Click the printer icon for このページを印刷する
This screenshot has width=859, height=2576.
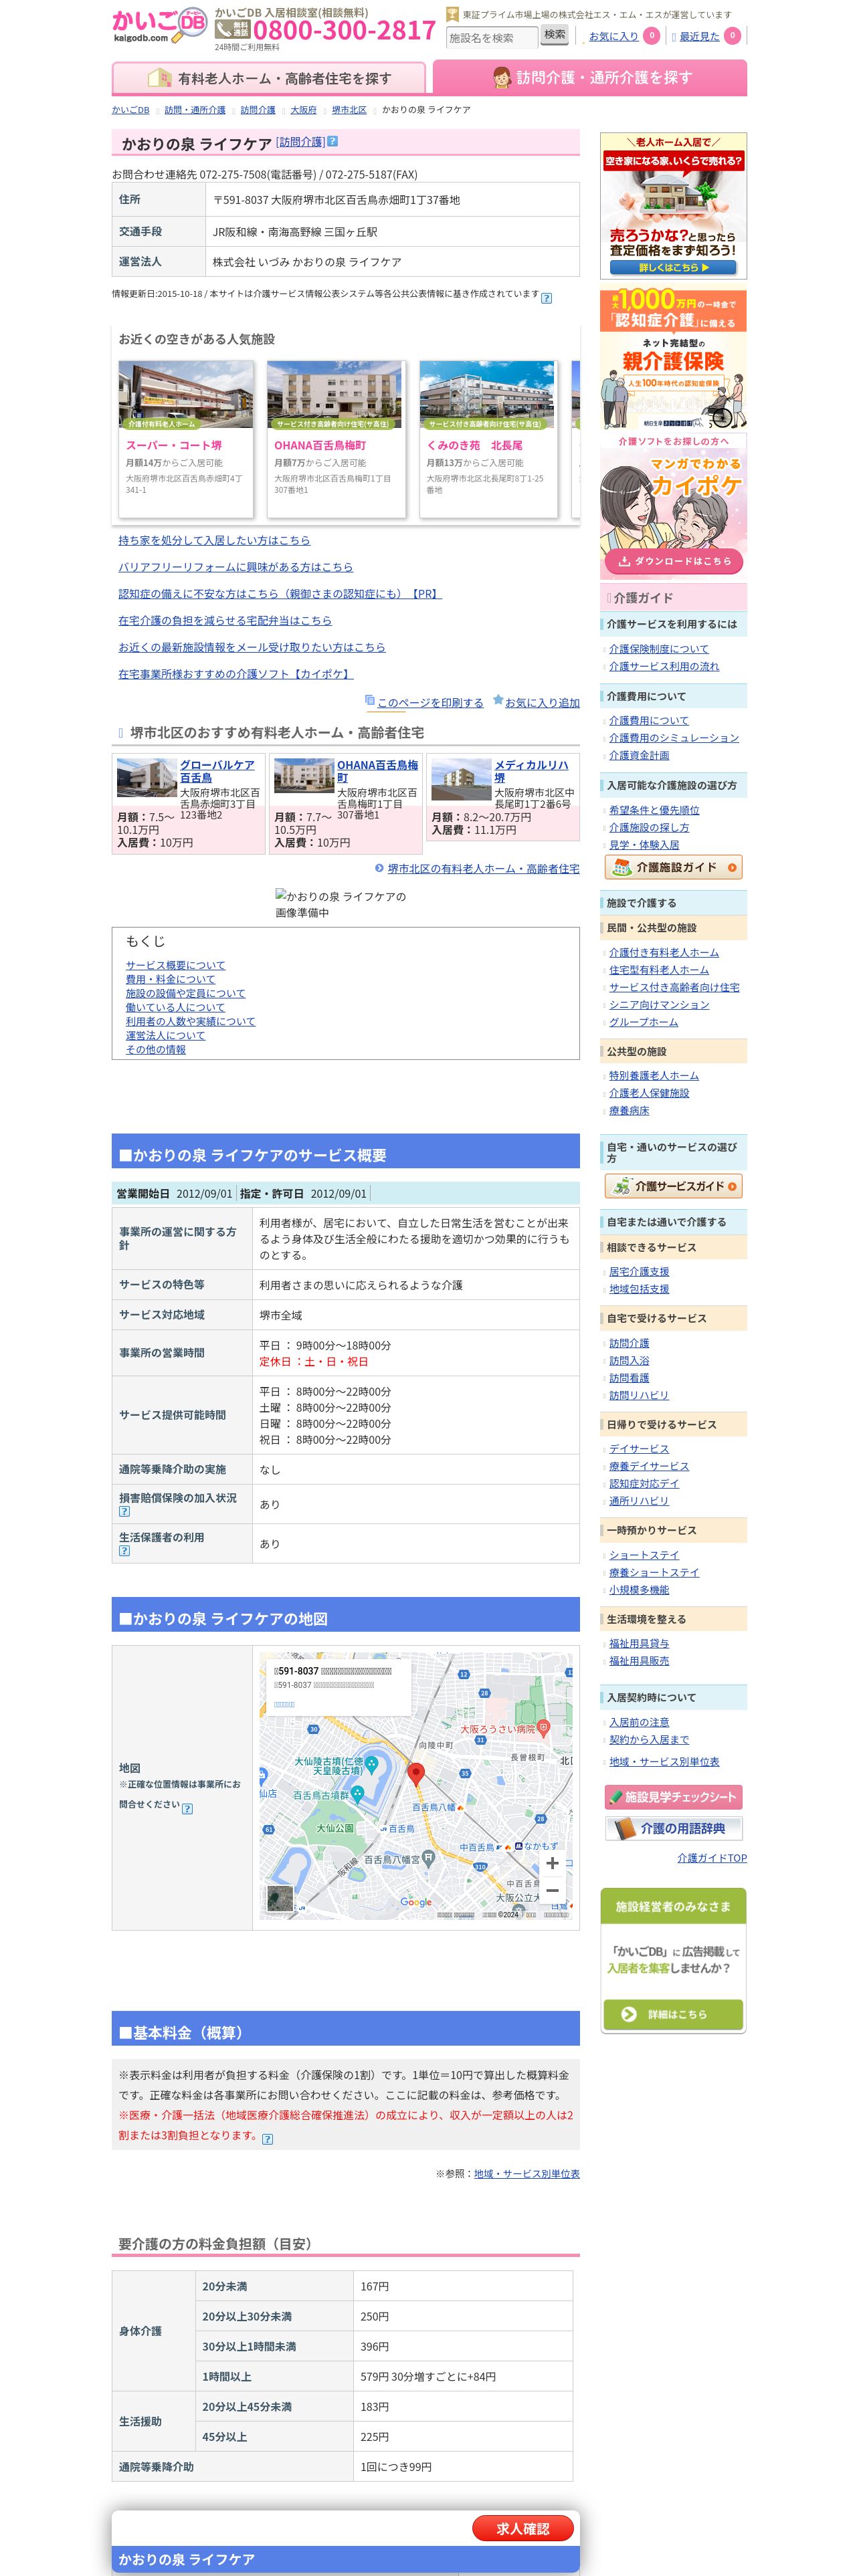[x=370, y=700]
